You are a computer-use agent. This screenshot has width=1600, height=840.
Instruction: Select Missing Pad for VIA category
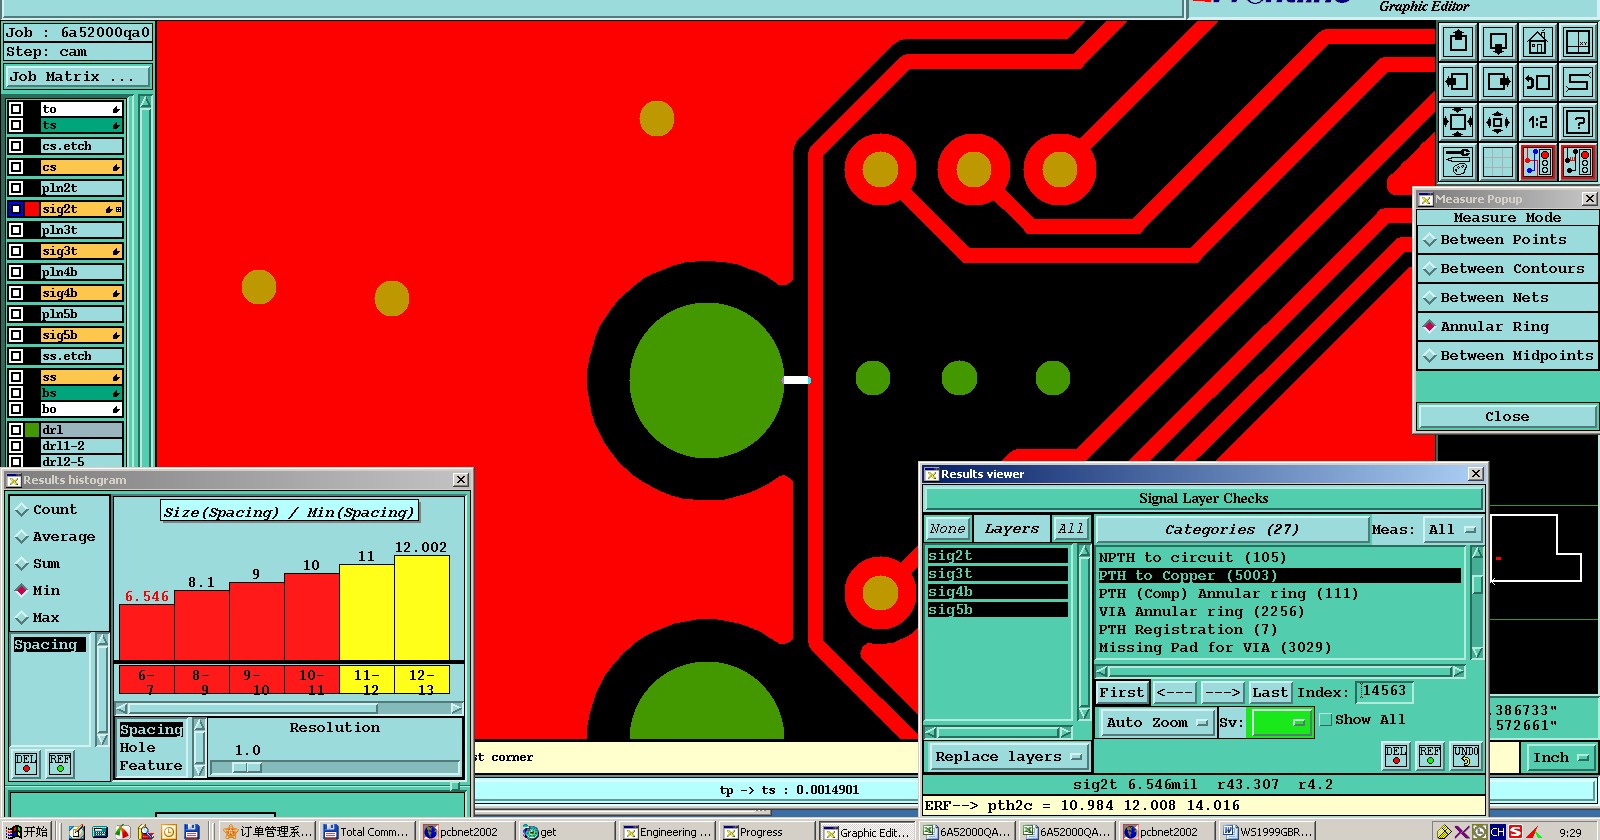[x=1279, y=648]
